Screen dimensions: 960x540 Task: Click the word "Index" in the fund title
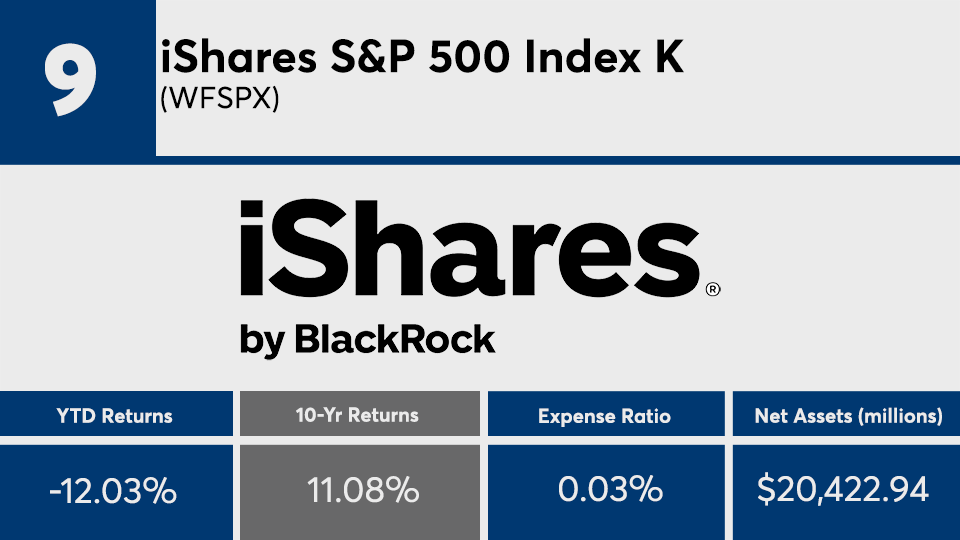578,59
